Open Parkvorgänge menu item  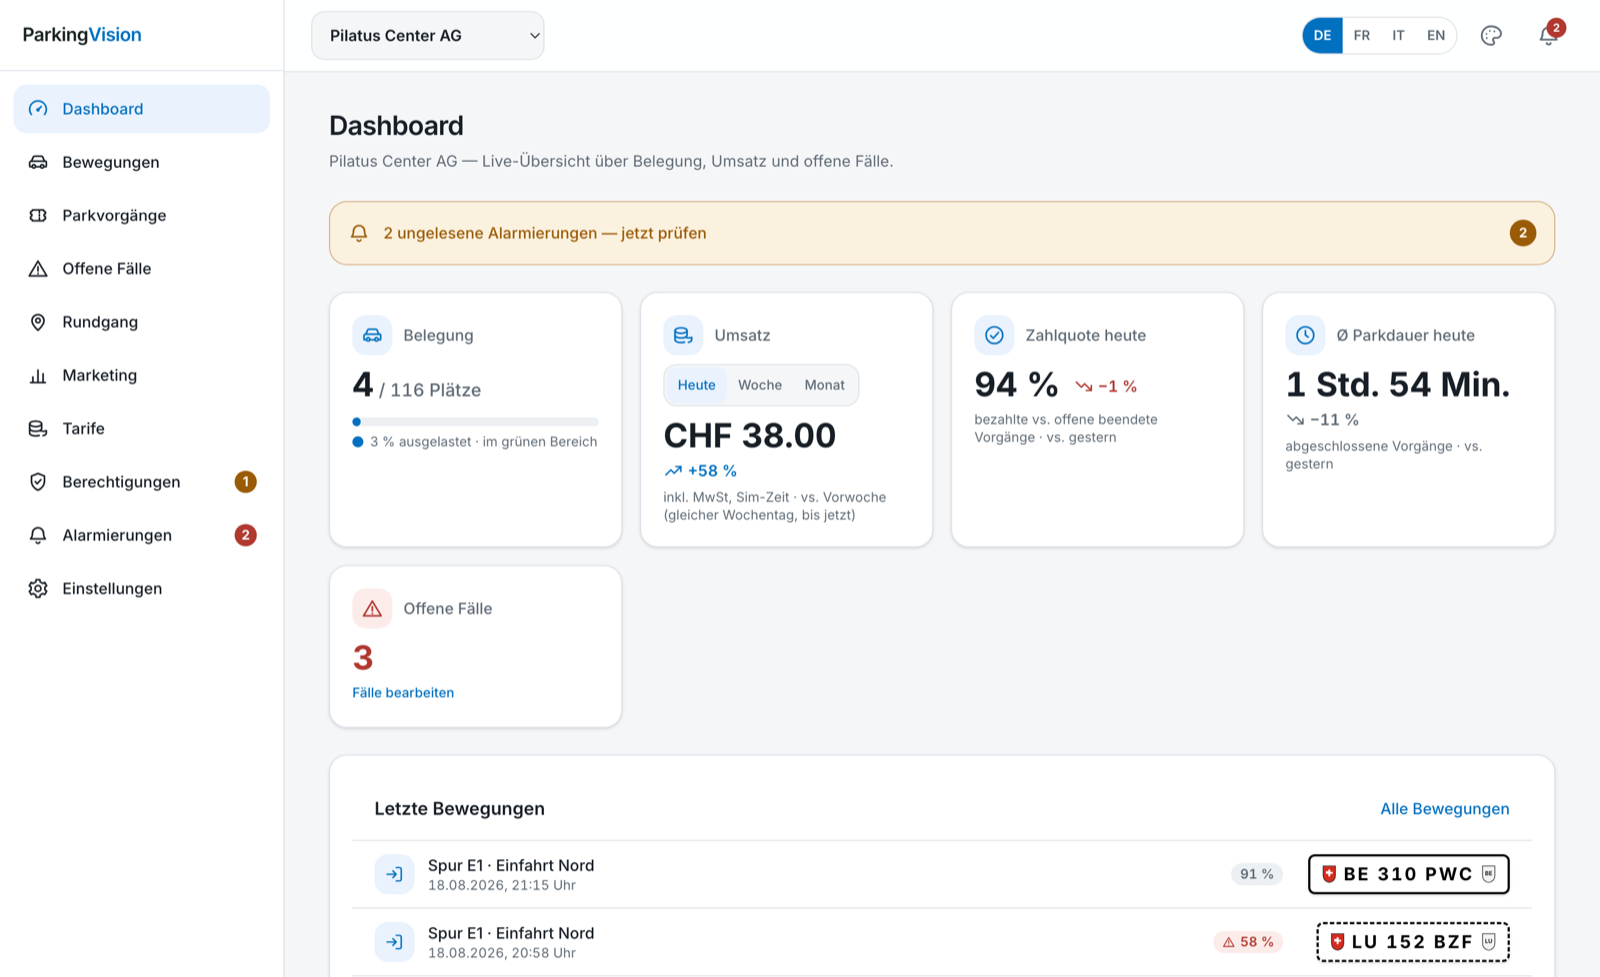[x=142, y=215]
